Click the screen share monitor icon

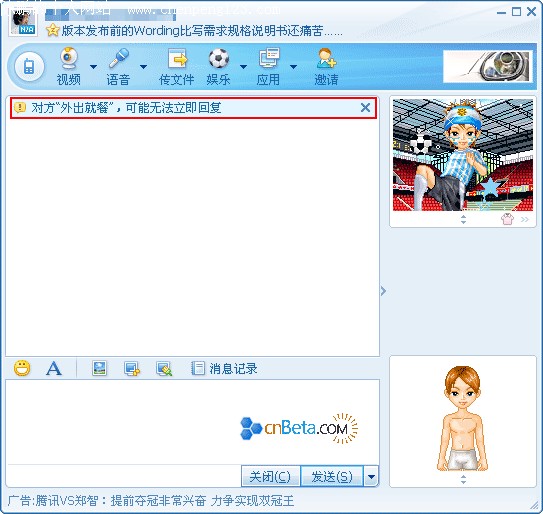(x=132, y=369)
